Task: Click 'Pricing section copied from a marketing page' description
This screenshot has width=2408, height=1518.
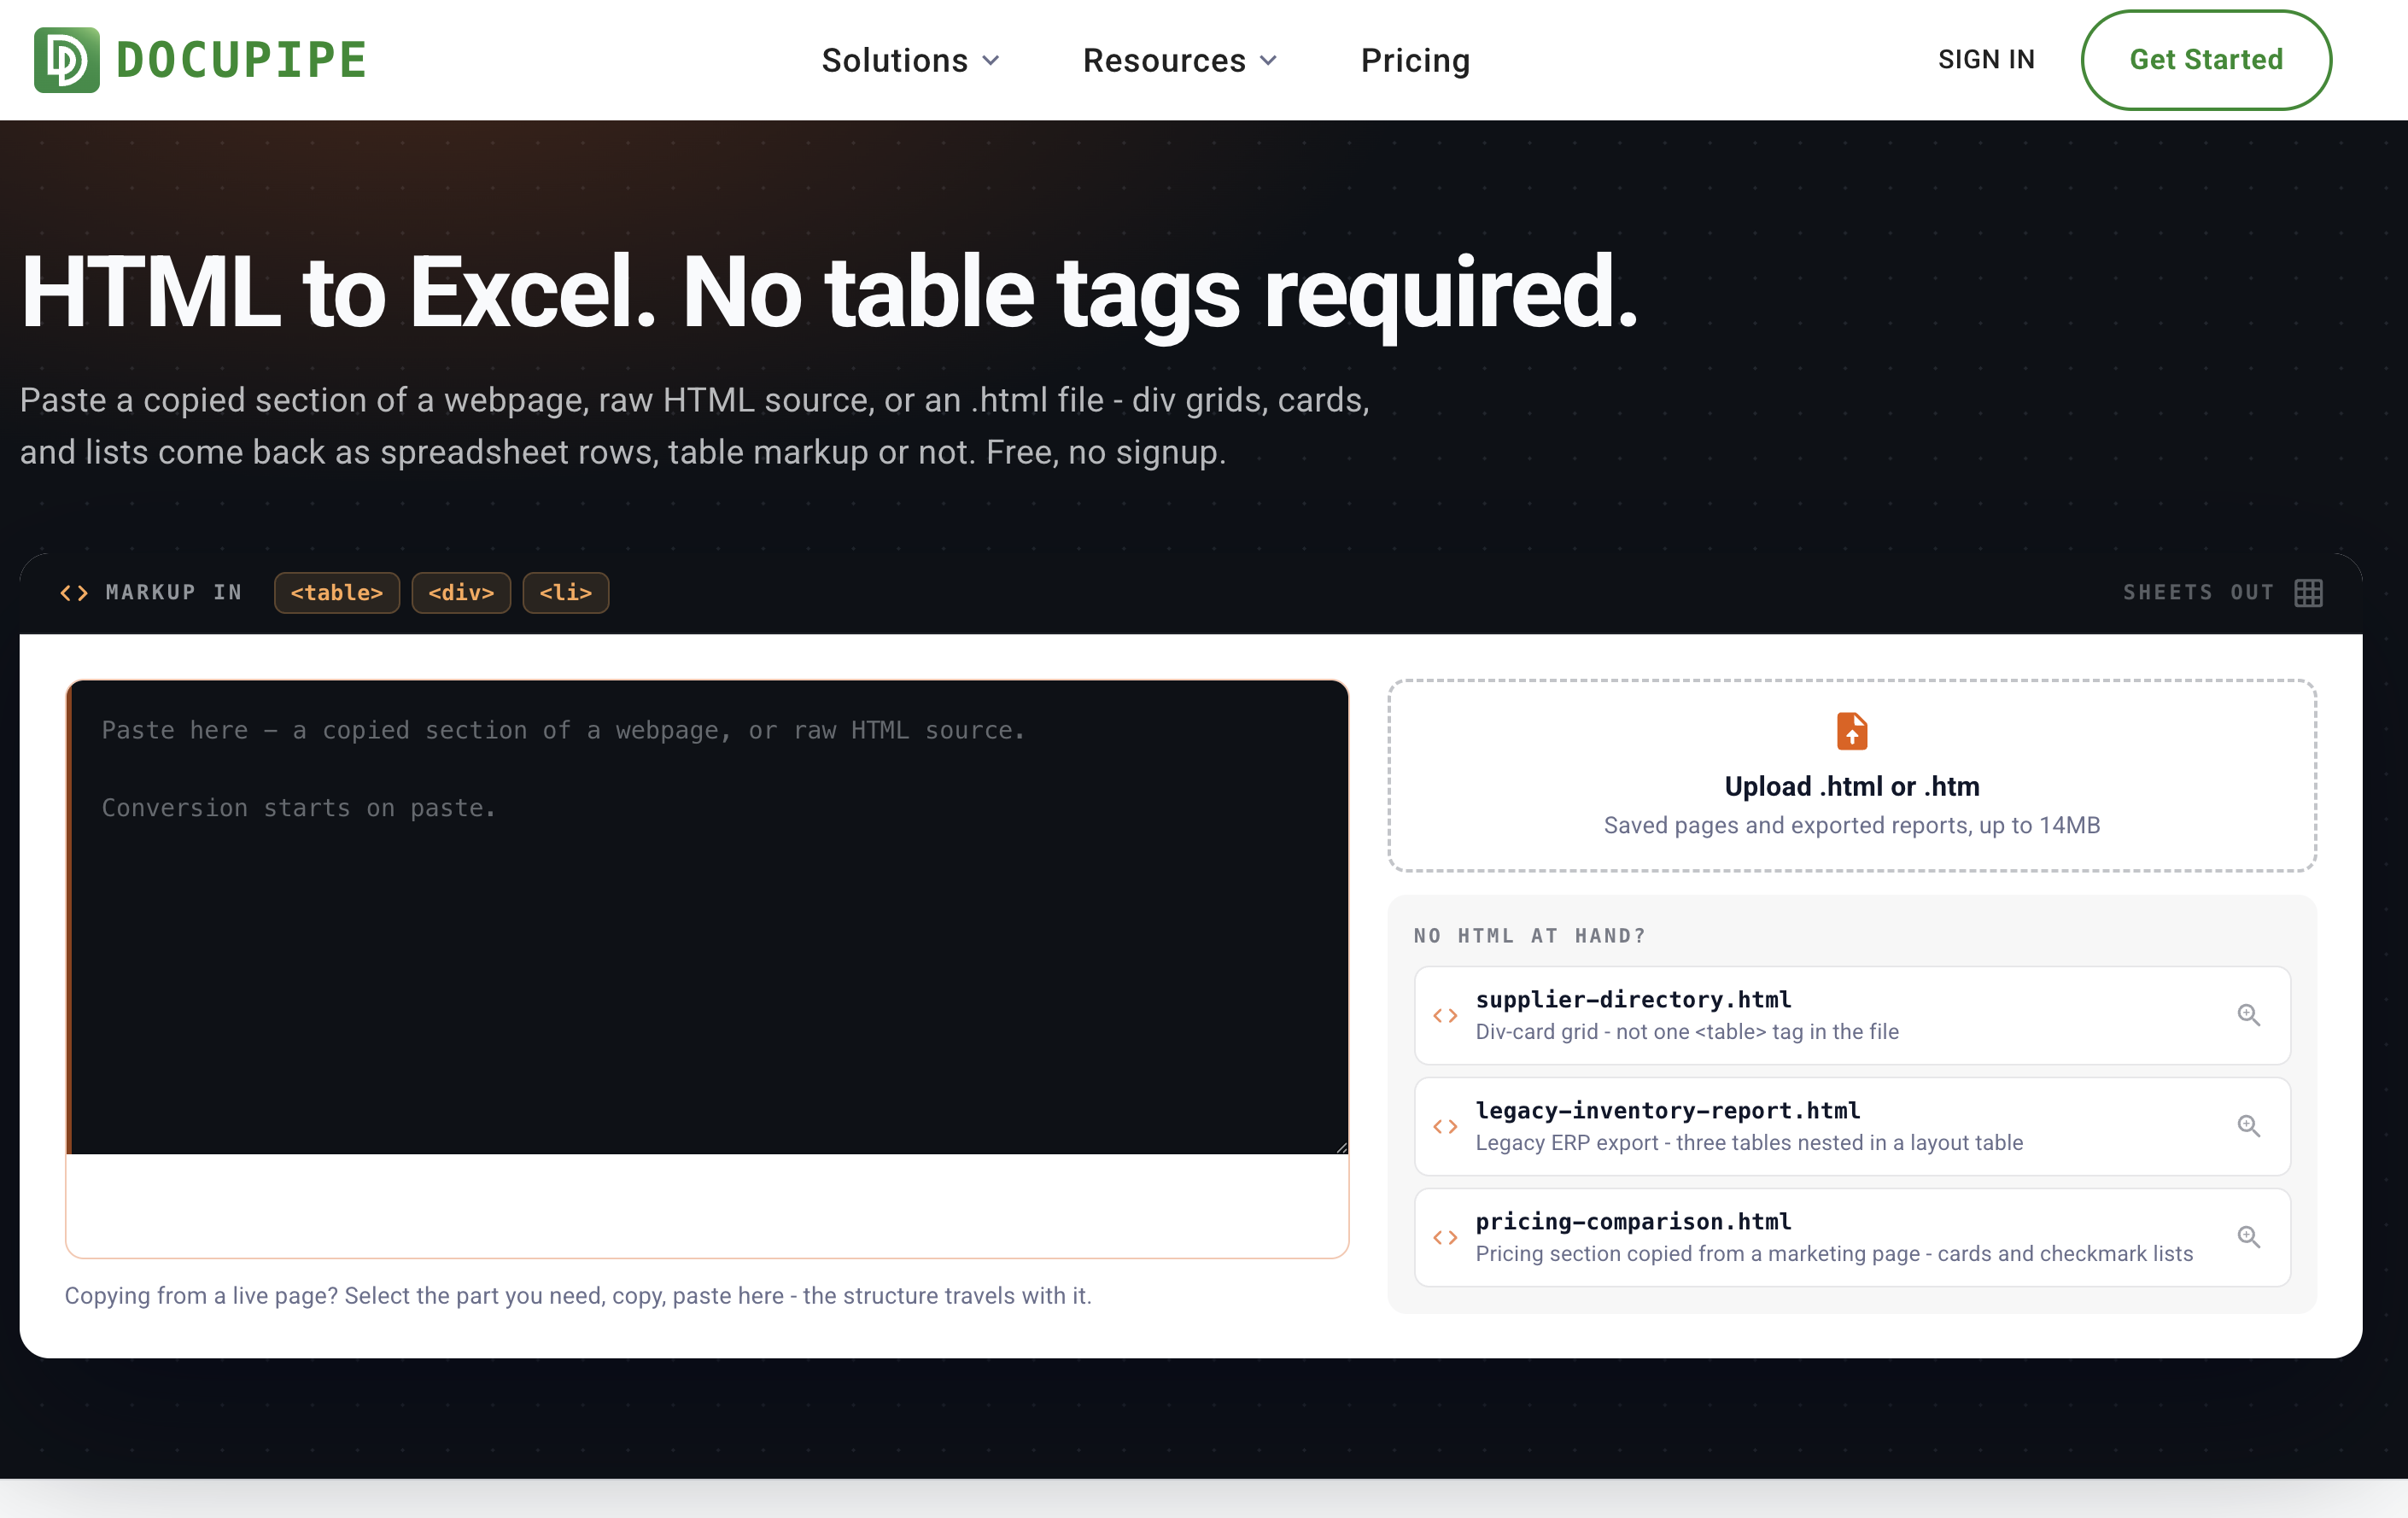Action: [x=1834, y=1254]
